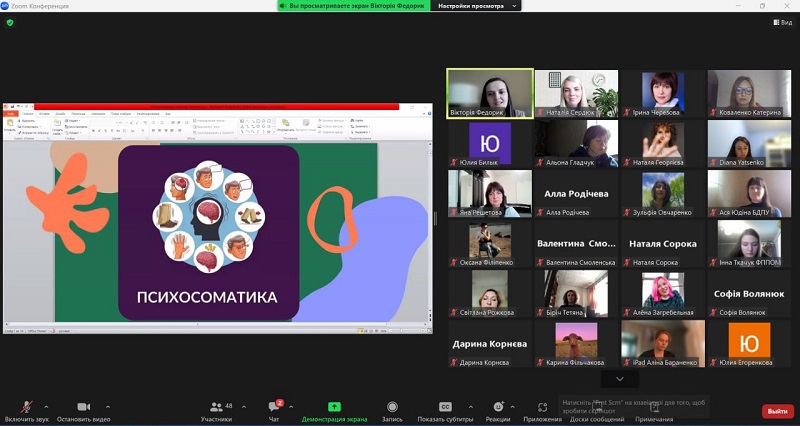Screen dimensions: 800x426
Task: Open the Реакции reactions menu
Action: tap(497, 409)
